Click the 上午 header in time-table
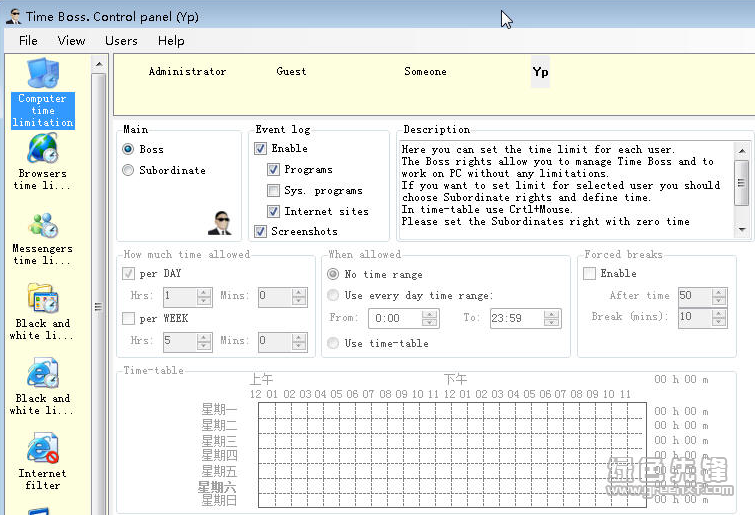 point(261,380)
